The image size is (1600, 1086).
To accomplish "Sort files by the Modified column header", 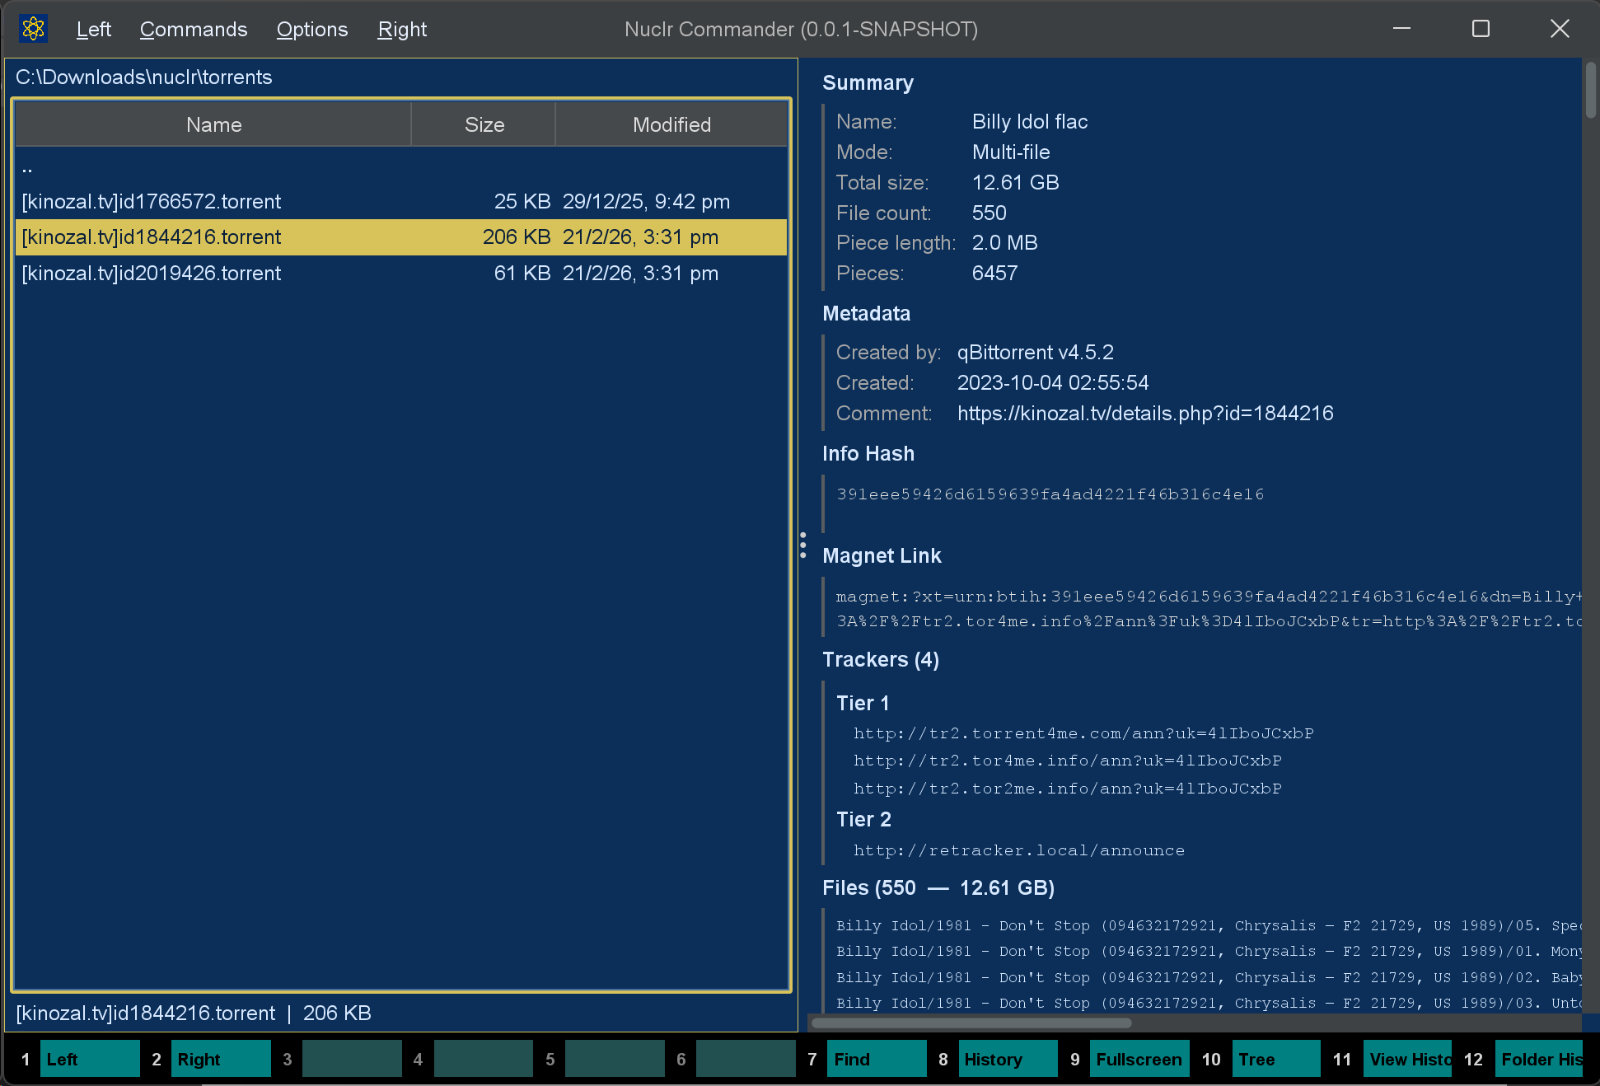I will point(671,125).
